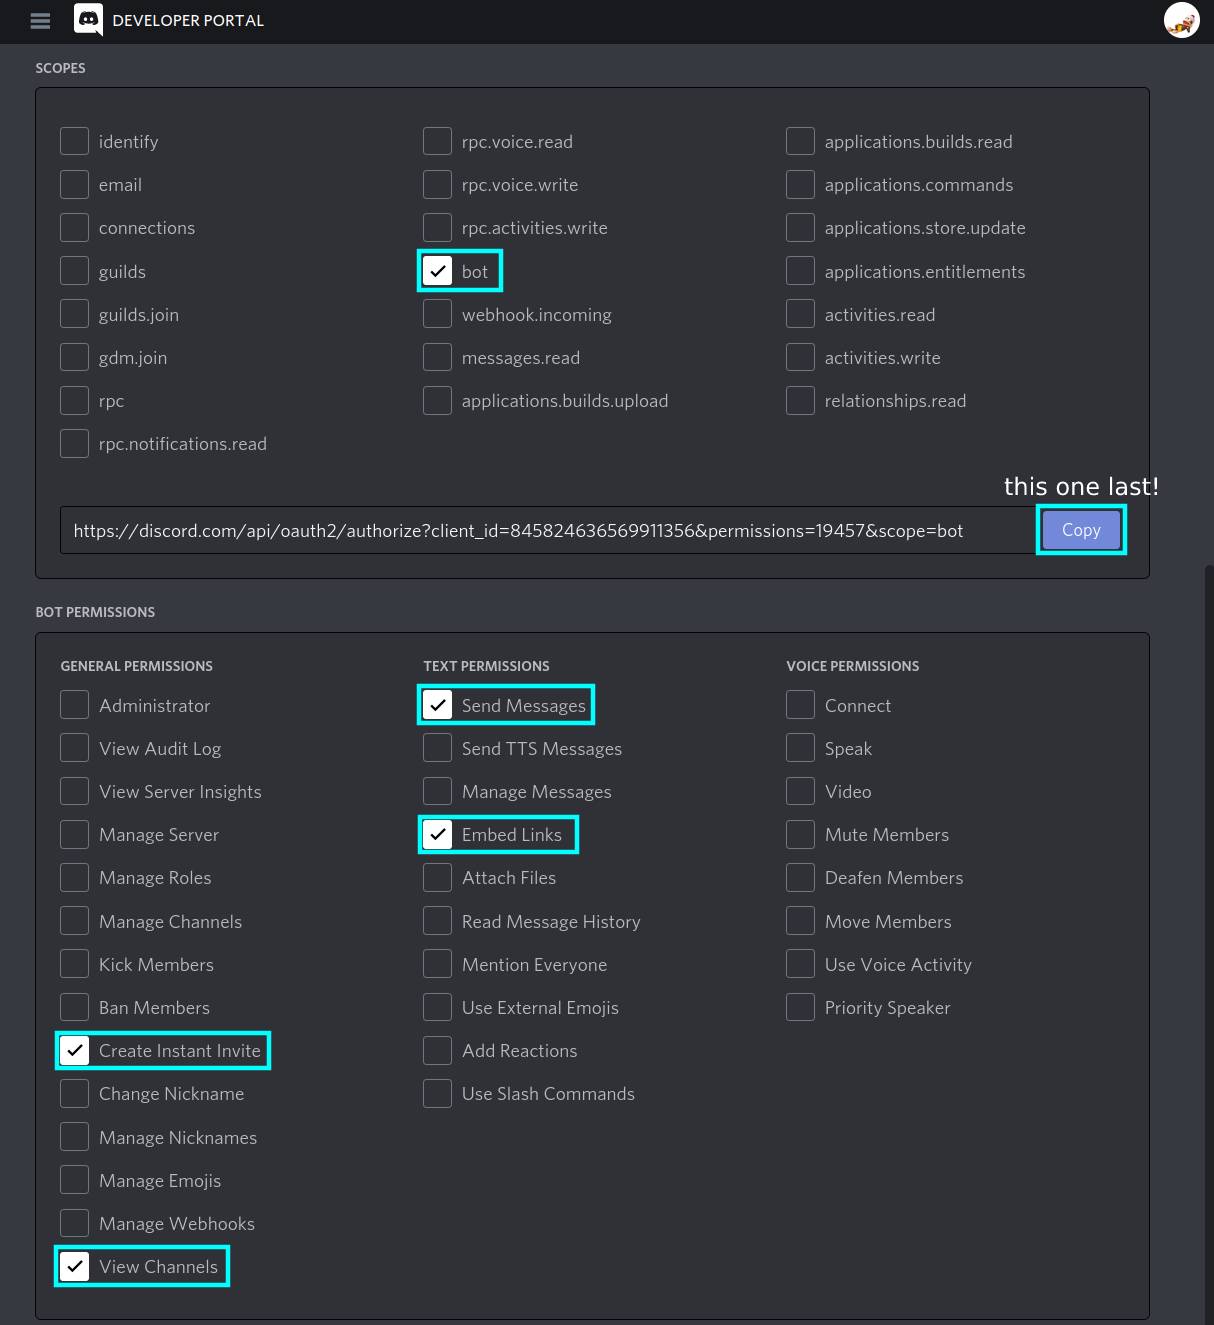
Task: Check Mention Everyone permission
Action: (437, 964)
